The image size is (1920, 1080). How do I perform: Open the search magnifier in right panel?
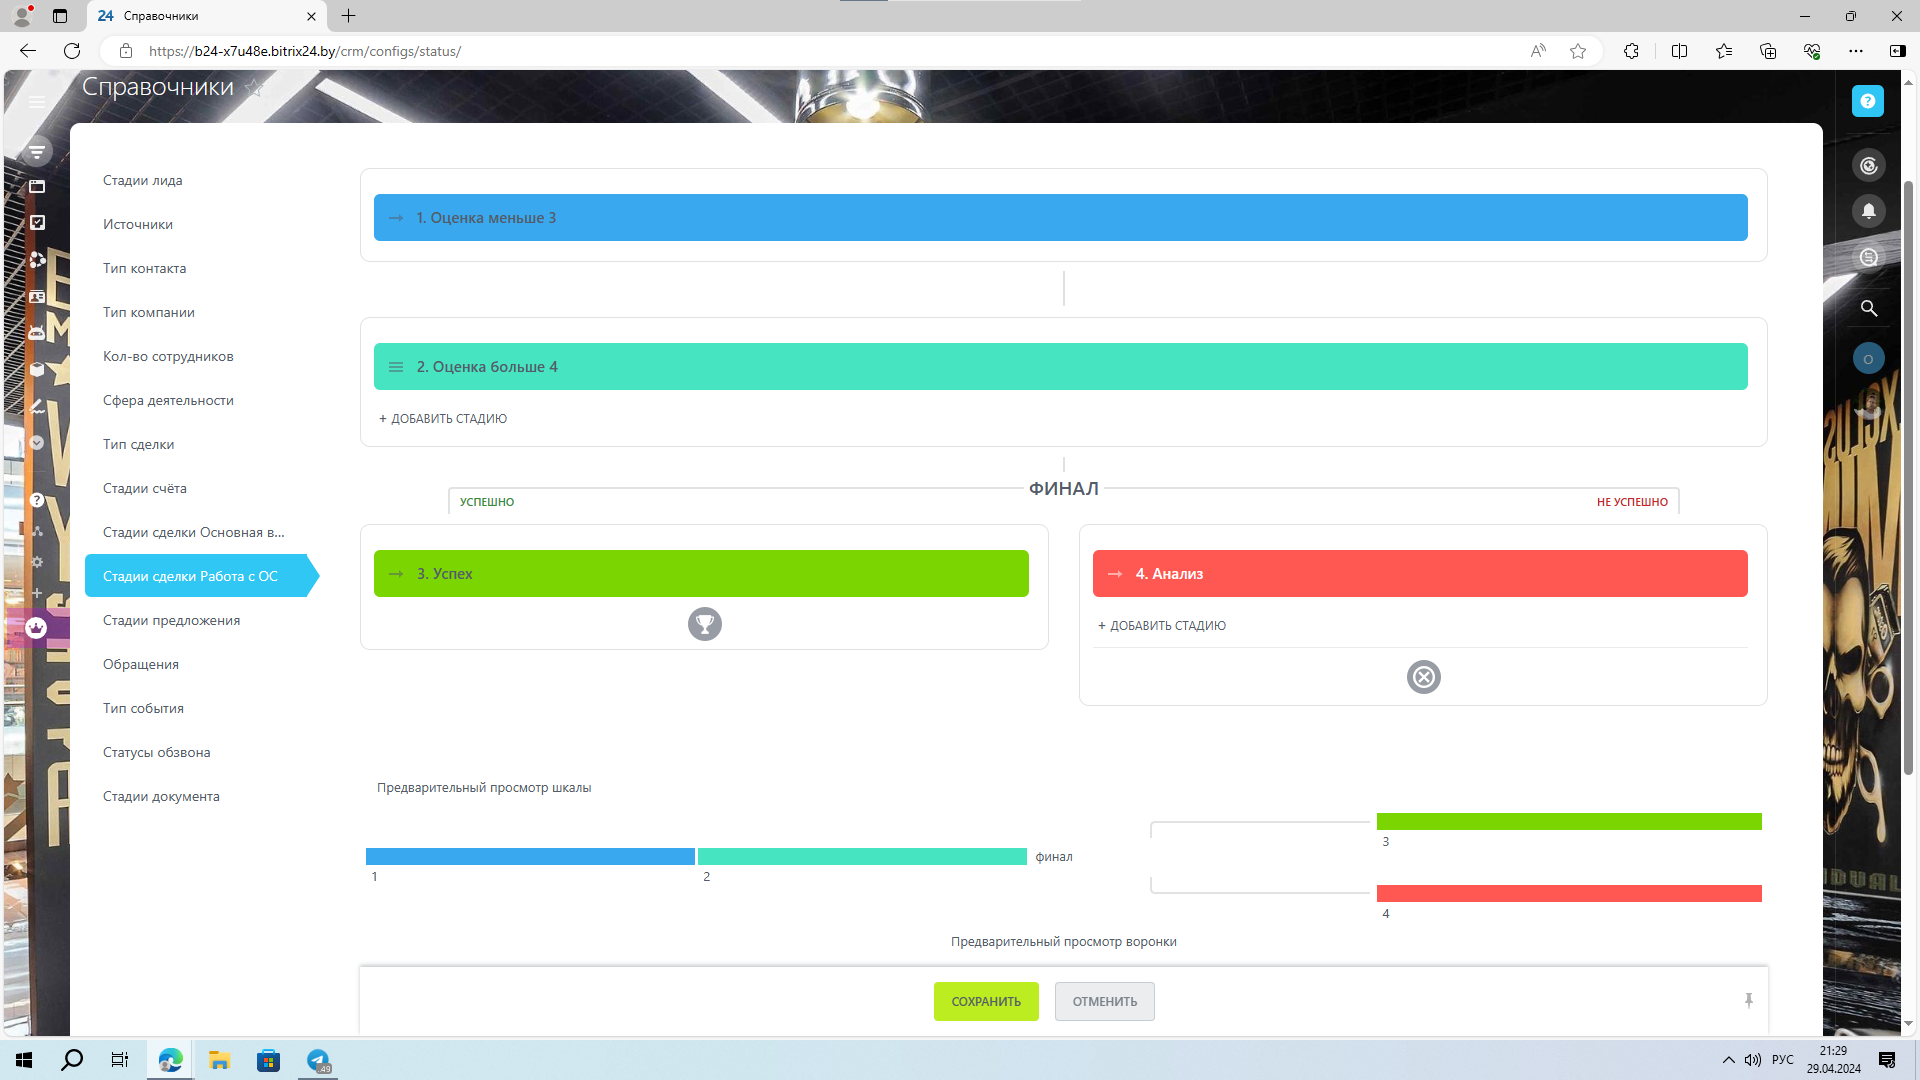(1868, 308)
